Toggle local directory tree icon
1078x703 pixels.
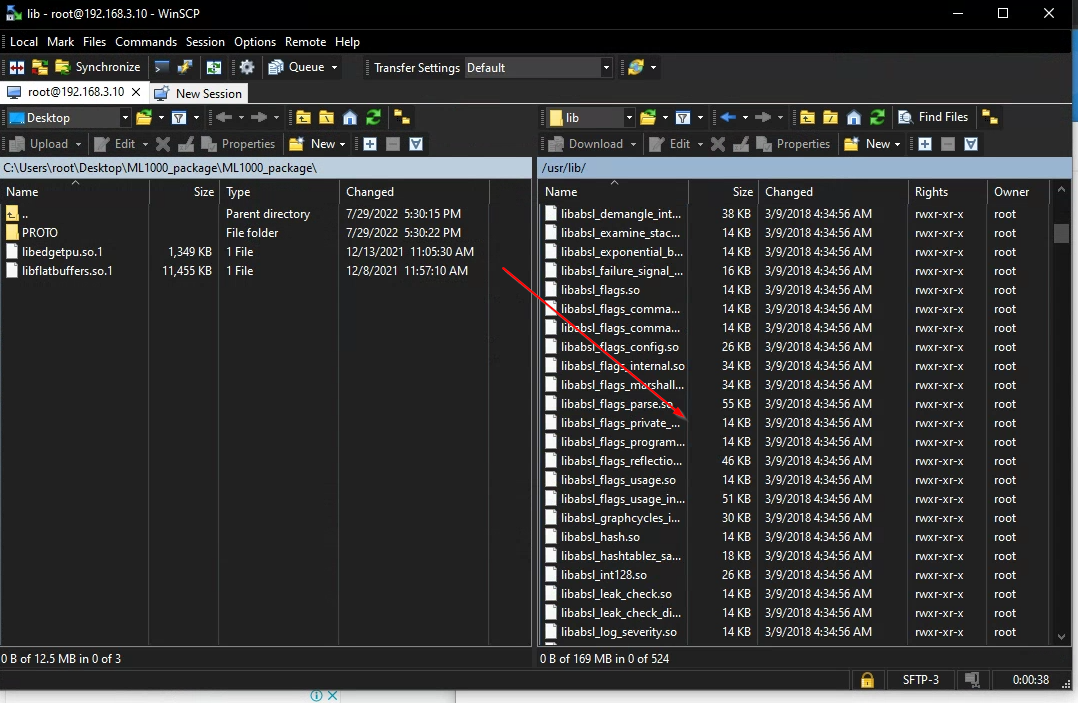pos(402,118)
